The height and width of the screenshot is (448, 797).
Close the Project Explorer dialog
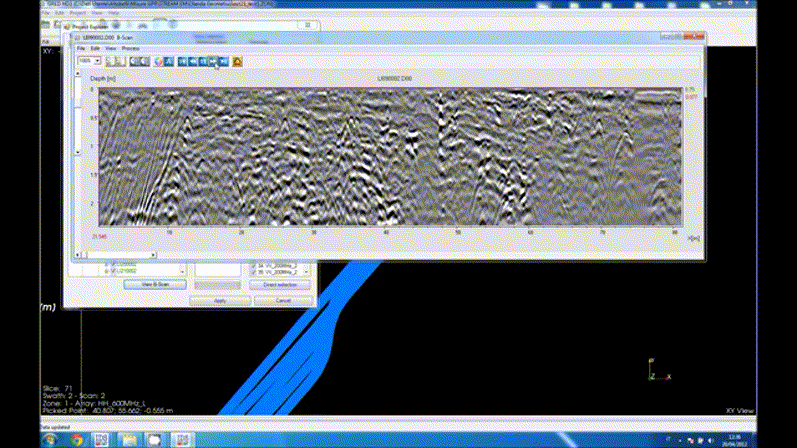pyautogui.click(x=308, y=25)
